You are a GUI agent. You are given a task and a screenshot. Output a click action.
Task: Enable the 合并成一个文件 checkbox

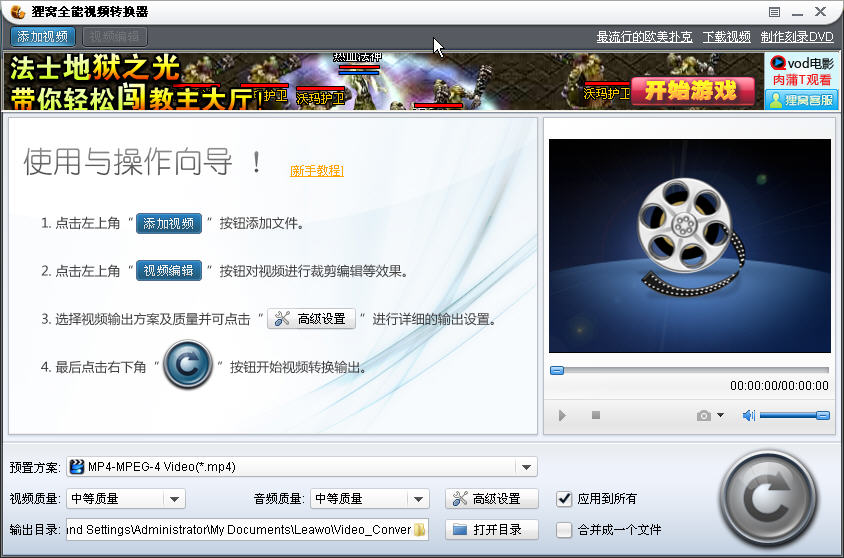click(564, 530)
